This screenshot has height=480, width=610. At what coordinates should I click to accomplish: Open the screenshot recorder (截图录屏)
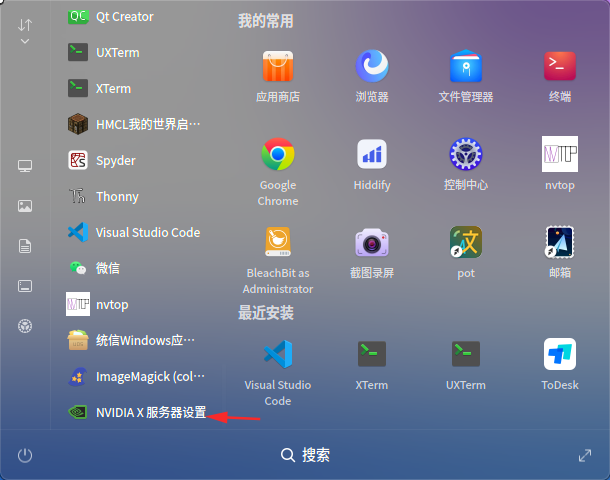point(372,243)
